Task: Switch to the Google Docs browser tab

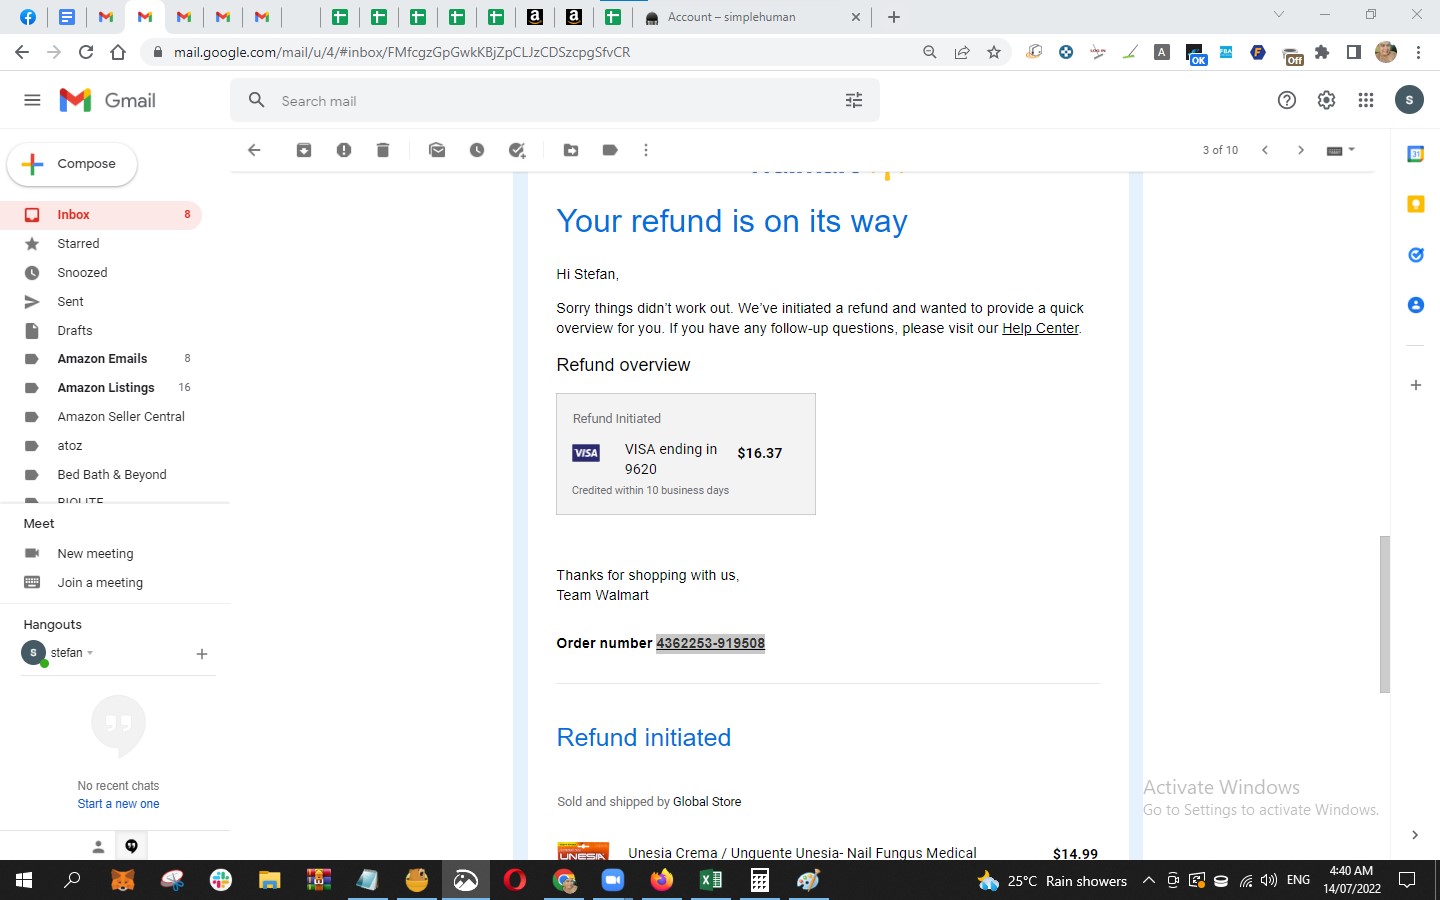Action: [x=67, y=17]
